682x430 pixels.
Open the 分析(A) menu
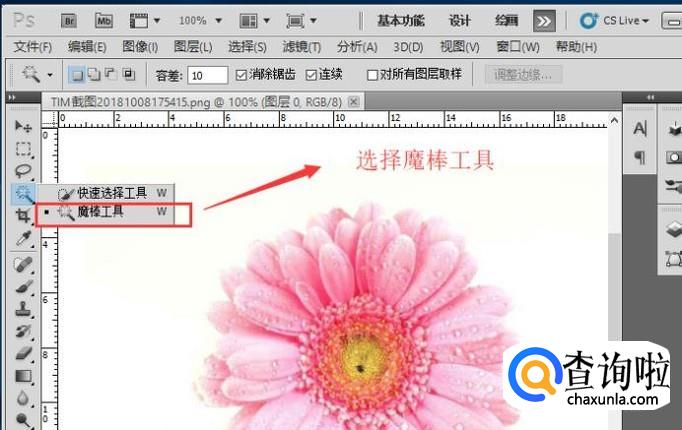357,47
